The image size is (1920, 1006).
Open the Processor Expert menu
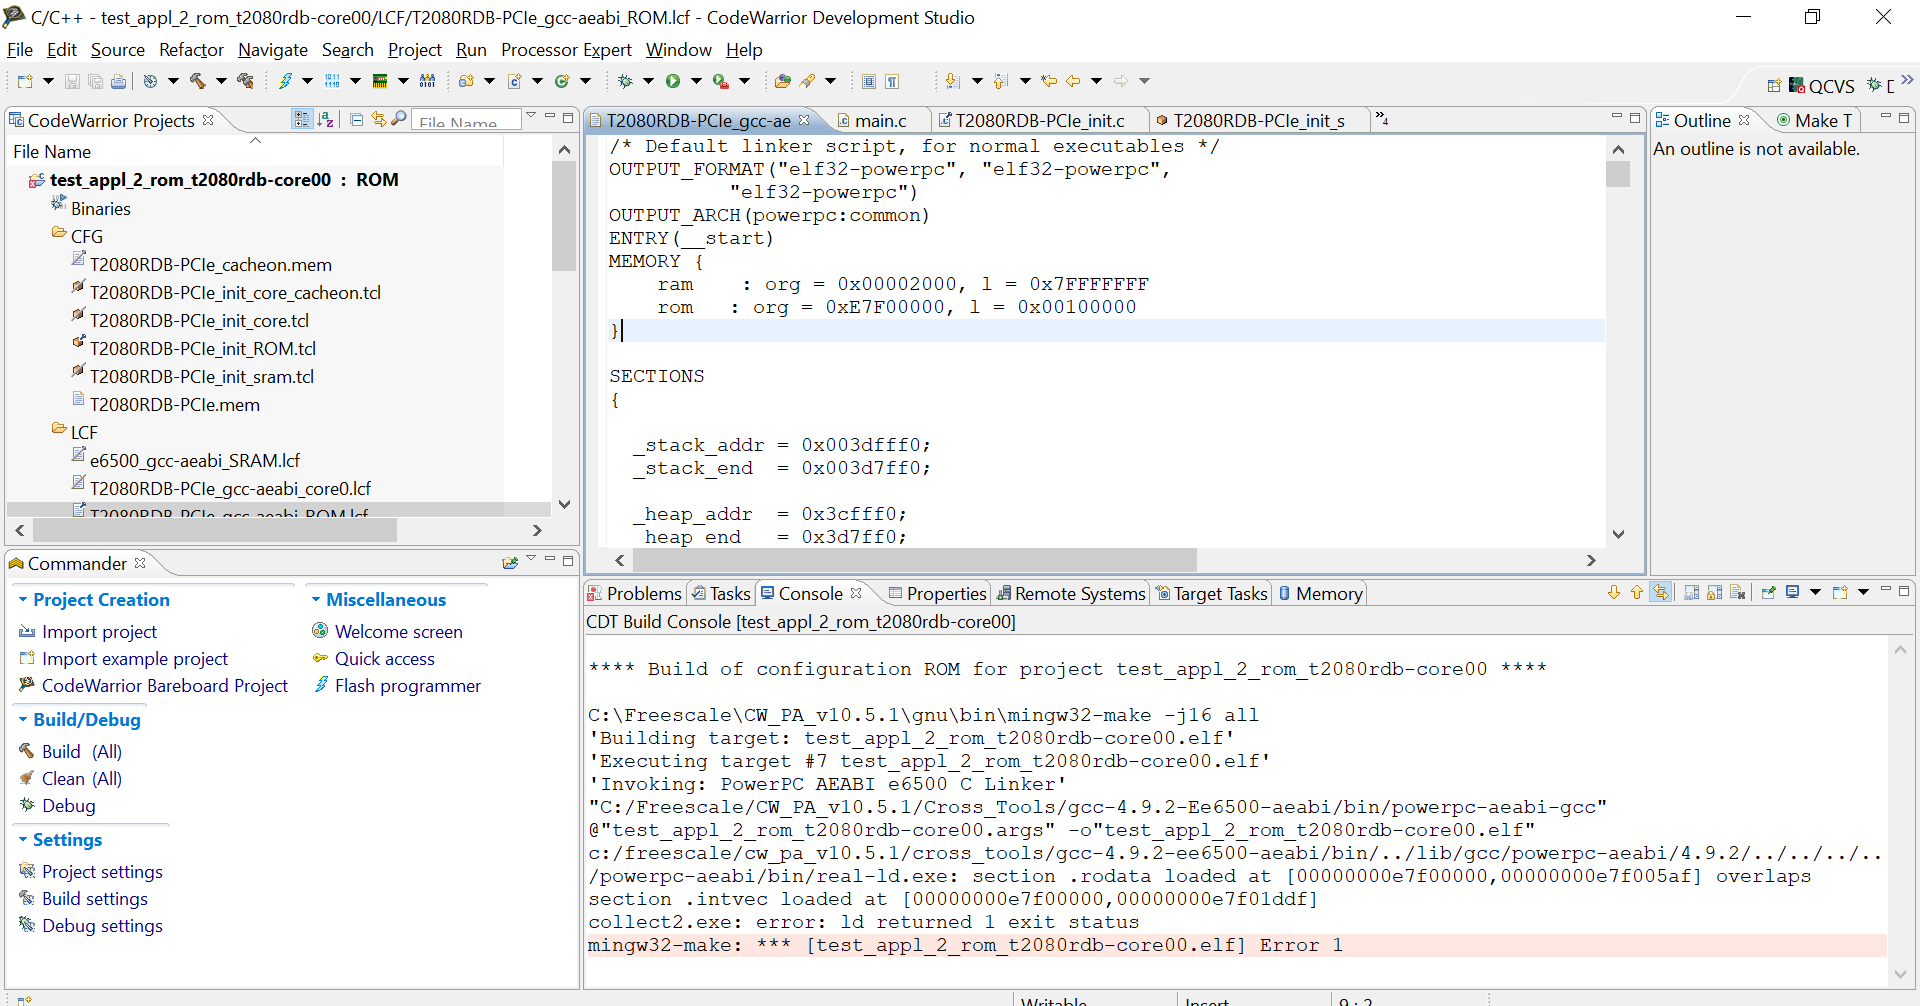[x=565, y=50]
